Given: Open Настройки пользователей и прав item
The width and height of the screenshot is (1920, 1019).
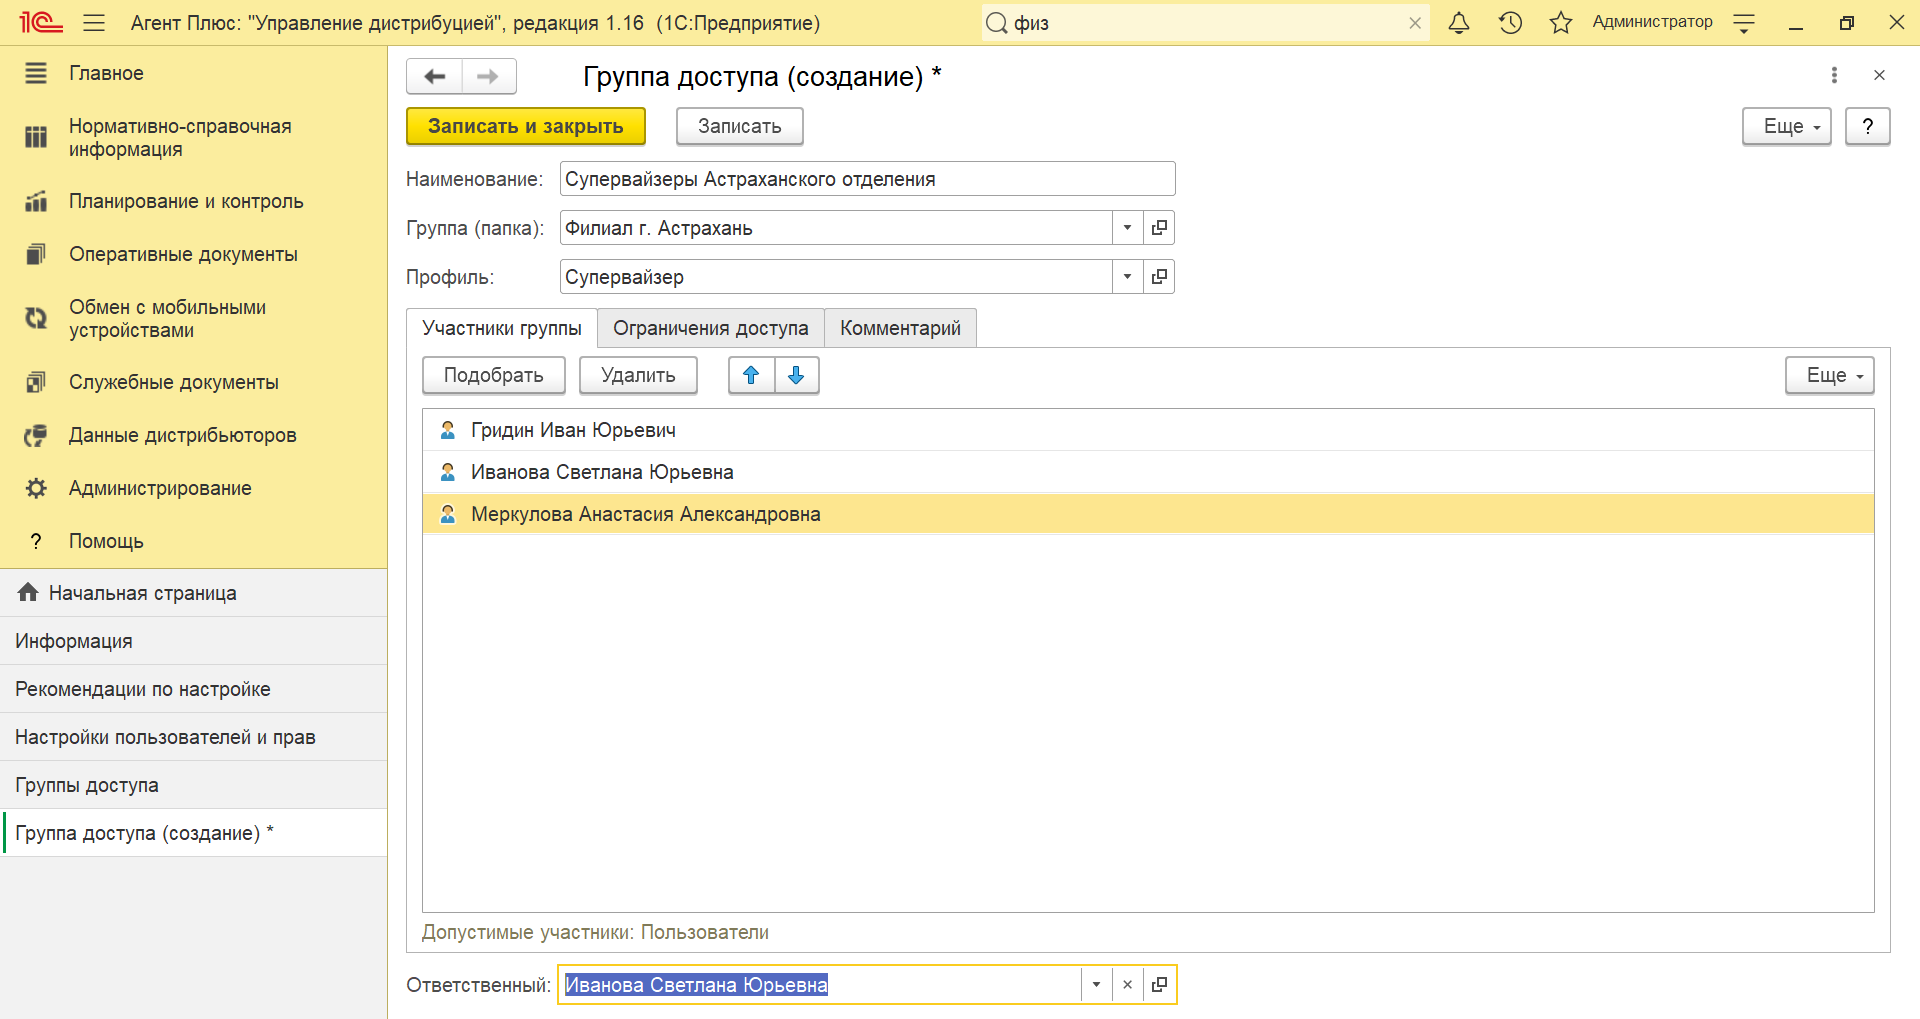Looking at the screenshot, I should (194, 737).
